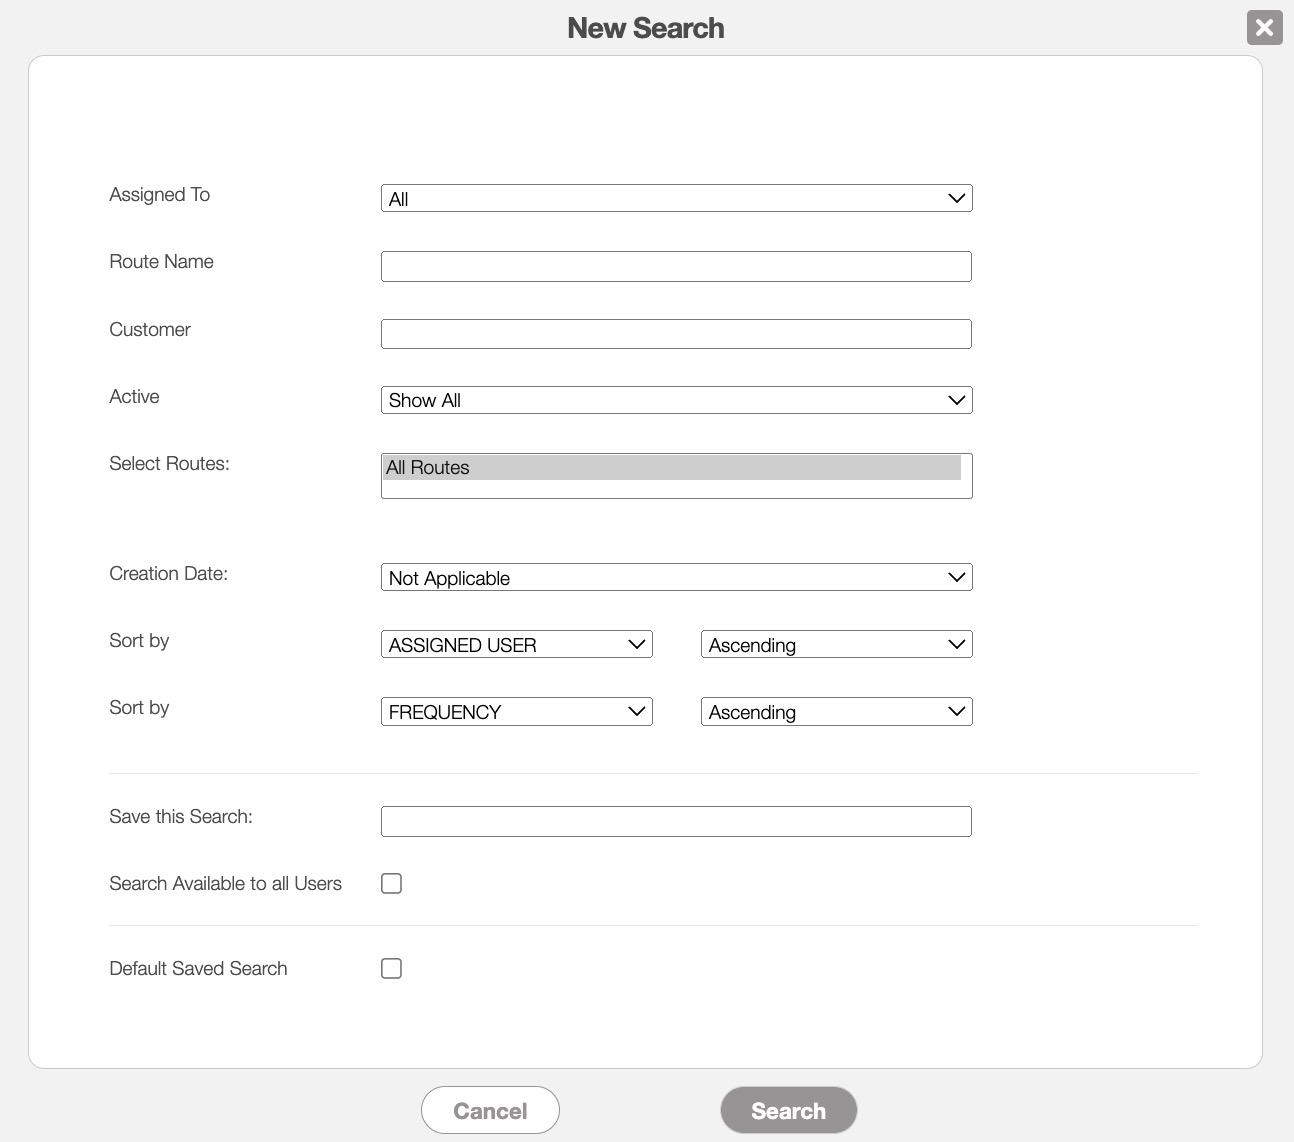Screen dimensions: 1294x1142
Task: Click the Route Name text field
Action: click(676, 266)
